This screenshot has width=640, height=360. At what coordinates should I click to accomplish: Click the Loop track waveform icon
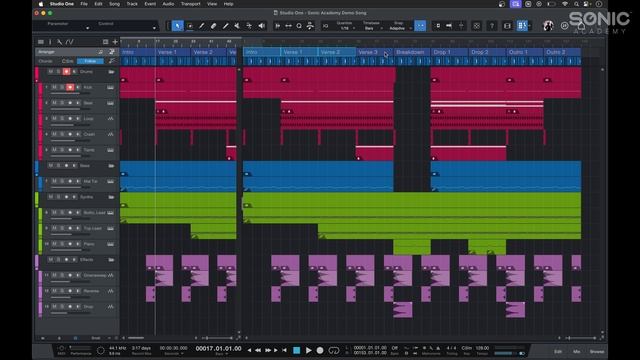pos(111,119)
